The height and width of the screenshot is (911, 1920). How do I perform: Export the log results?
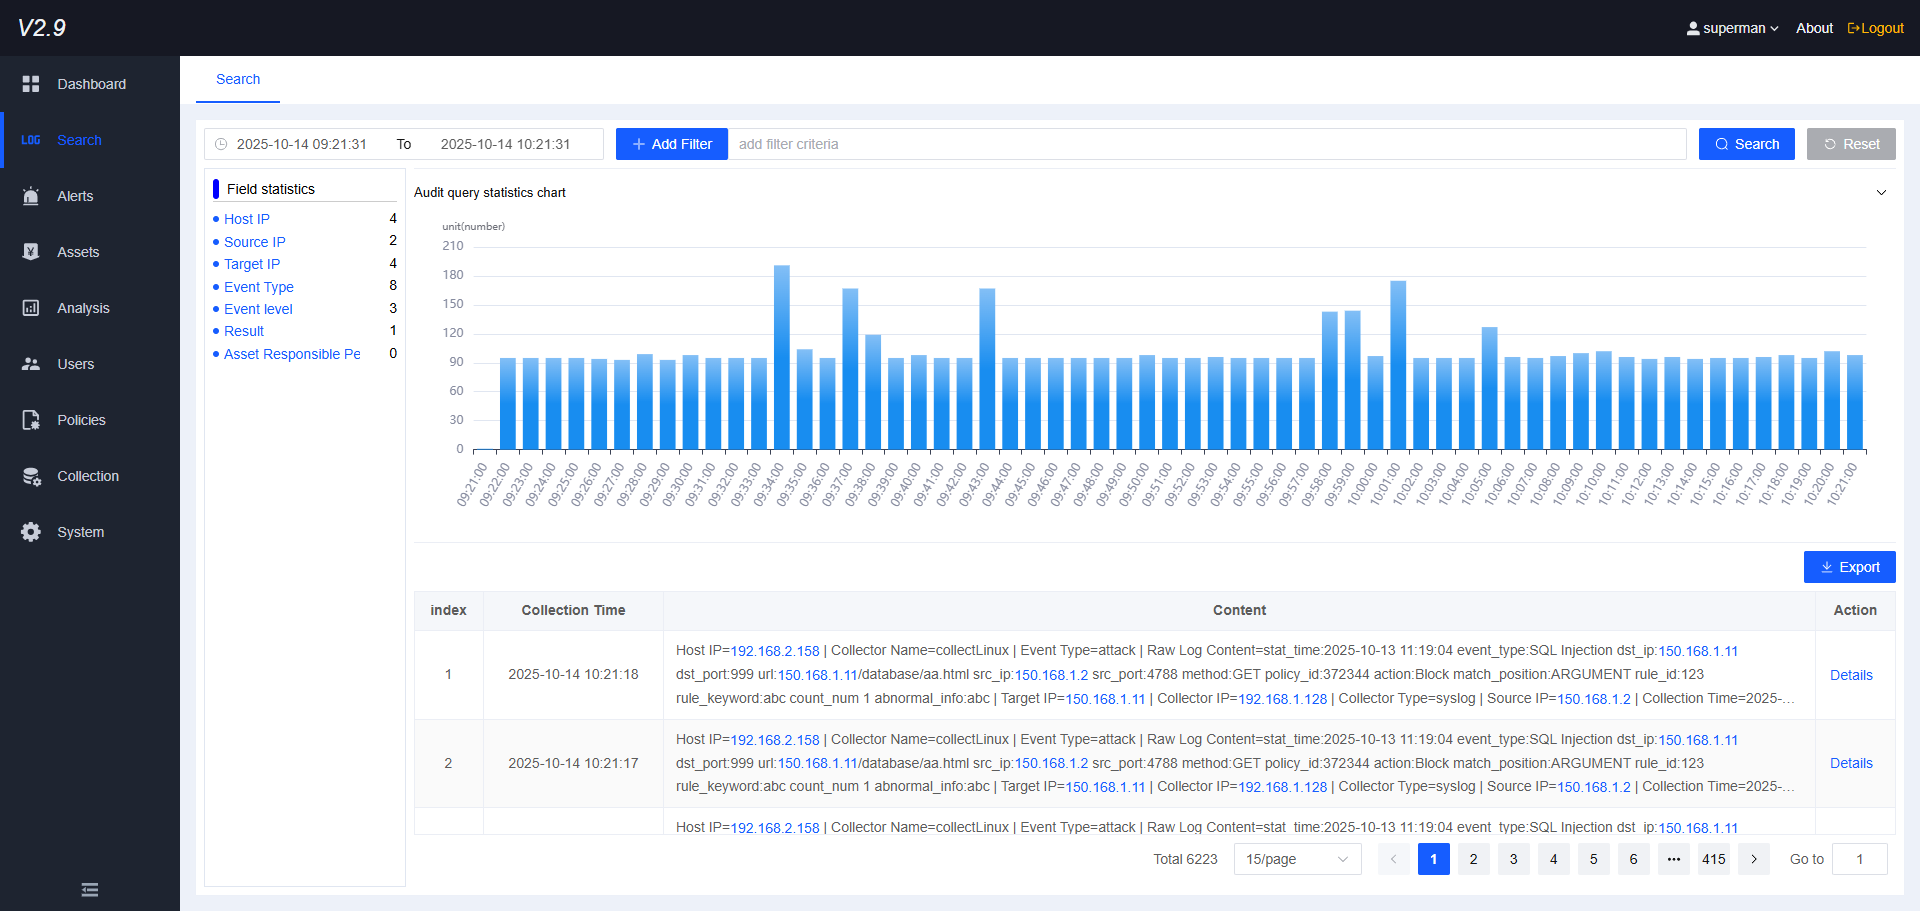pyautogui.click(x=1850, y=567)
